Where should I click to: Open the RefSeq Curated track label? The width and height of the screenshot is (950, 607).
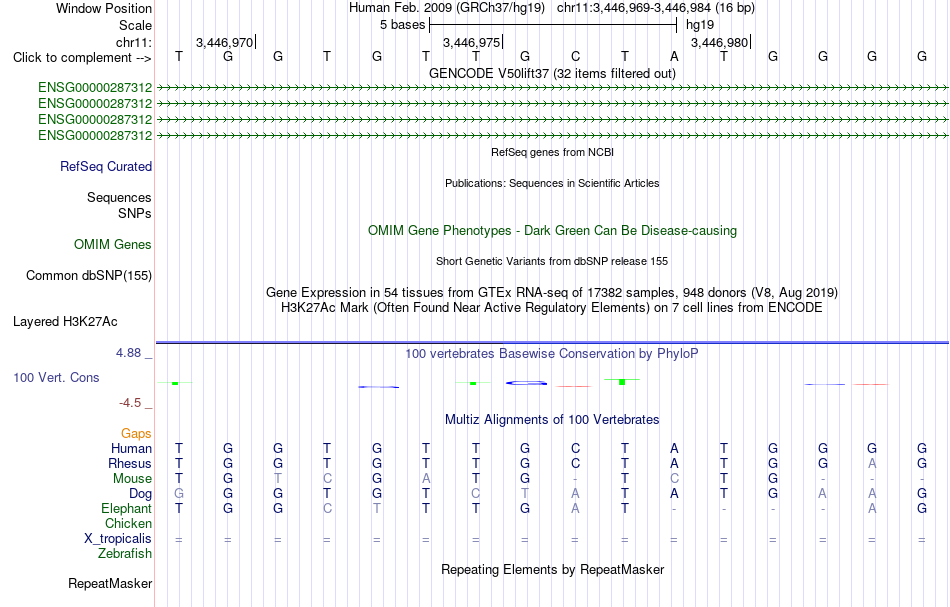106,167
